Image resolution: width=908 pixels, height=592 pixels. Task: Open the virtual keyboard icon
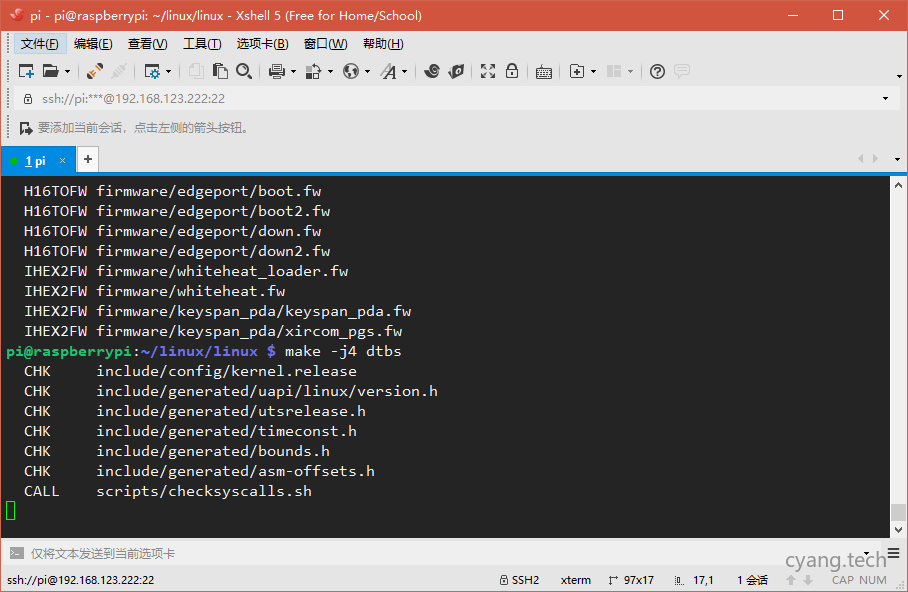point(543,71)
